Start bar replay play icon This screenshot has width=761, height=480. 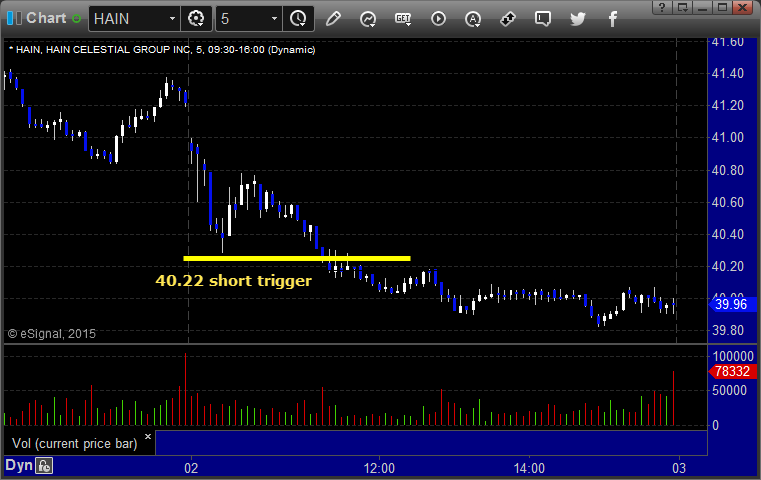(438, 19)
